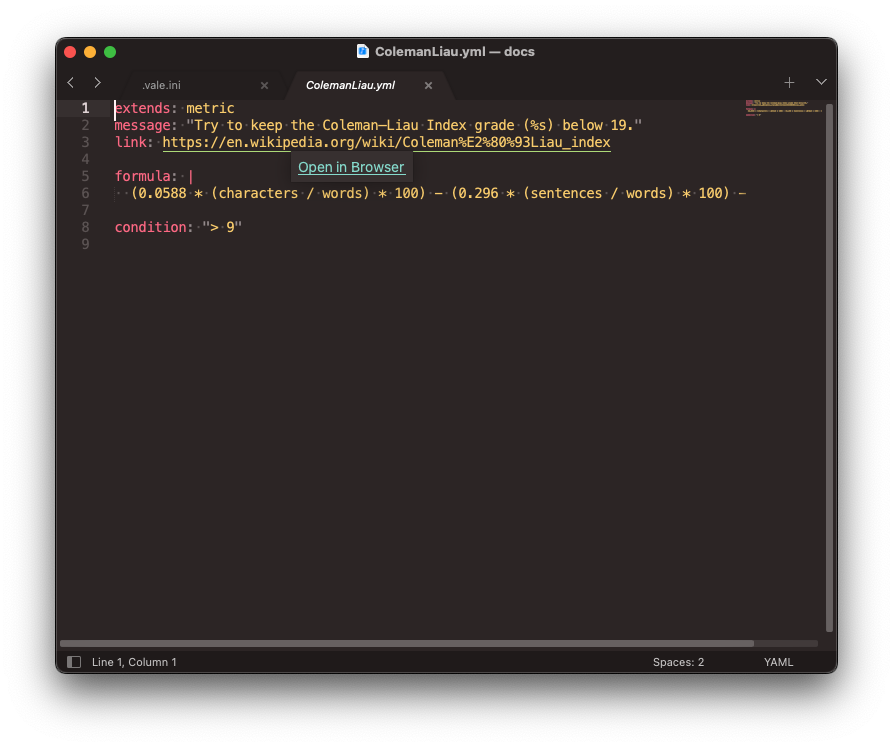Close the ColemanLiau.yml tab
Screen dimensions: 893x747
coord(428,86)
